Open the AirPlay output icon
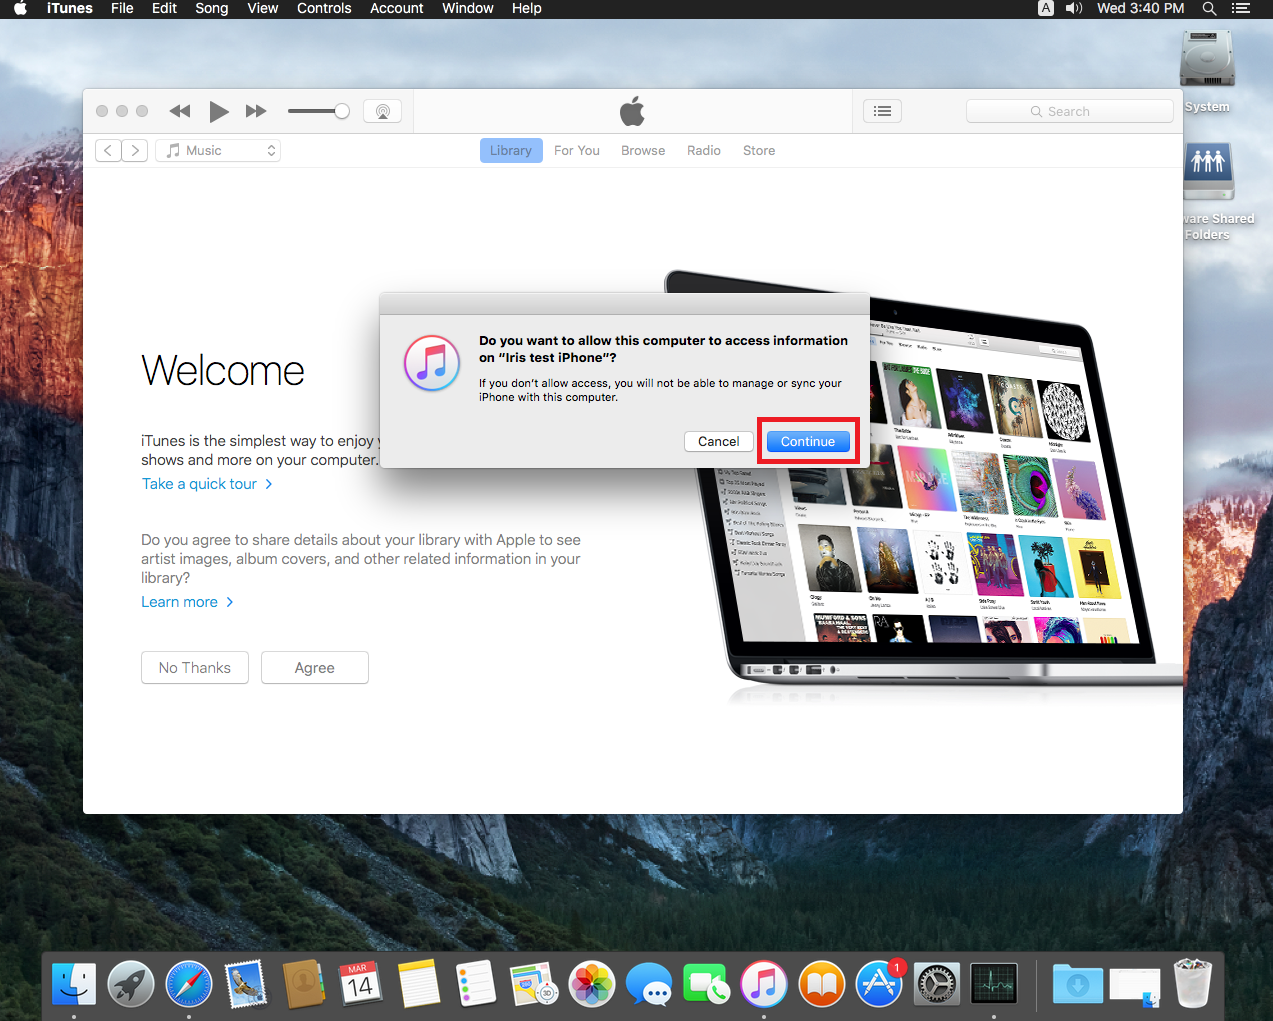 coord(383,111)
